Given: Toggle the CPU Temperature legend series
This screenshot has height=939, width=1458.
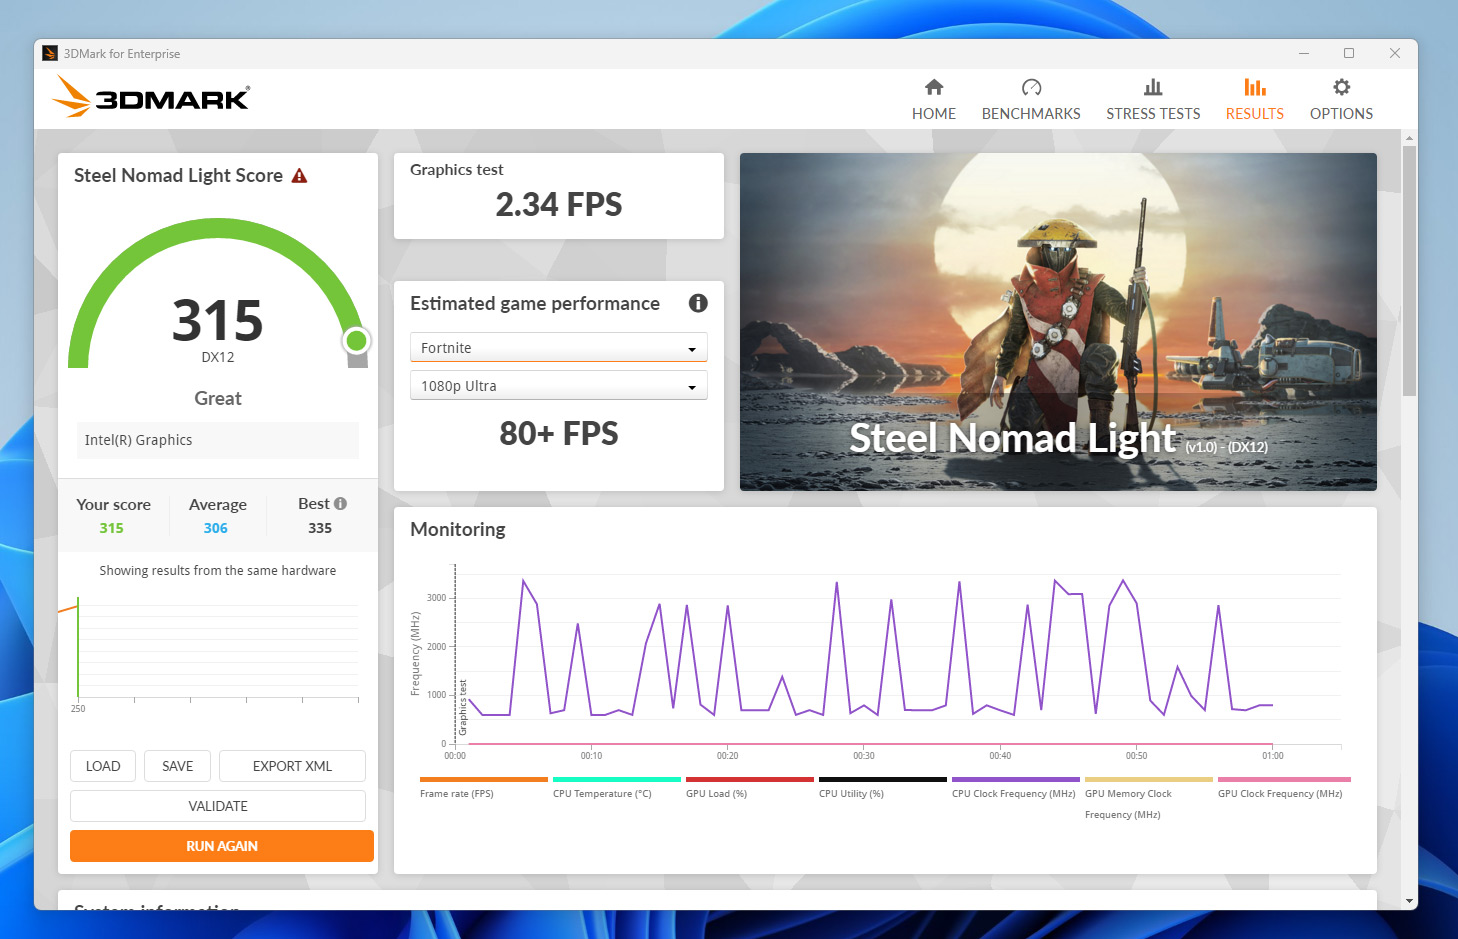Looking at the screenshot, I should (602, 794).
